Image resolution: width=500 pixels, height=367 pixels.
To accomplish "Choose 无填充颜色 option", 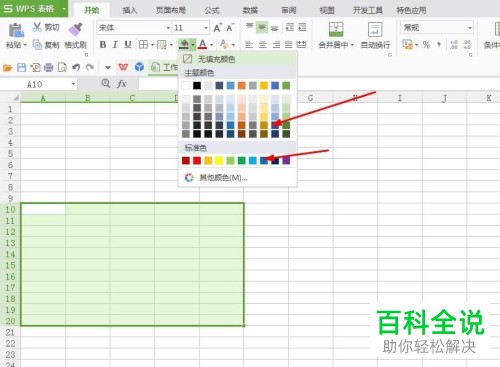I will [237, 59].
